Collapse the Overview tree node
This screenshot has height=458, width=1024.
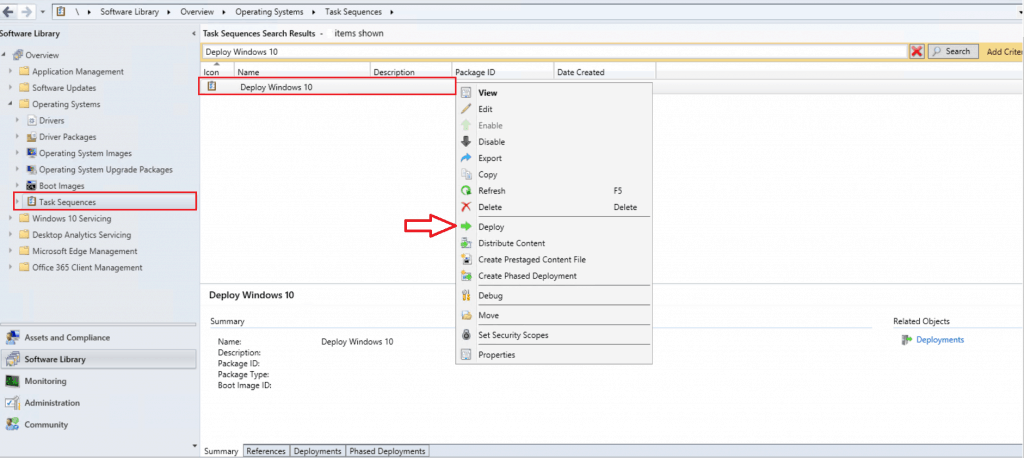(x=5, y=56)
